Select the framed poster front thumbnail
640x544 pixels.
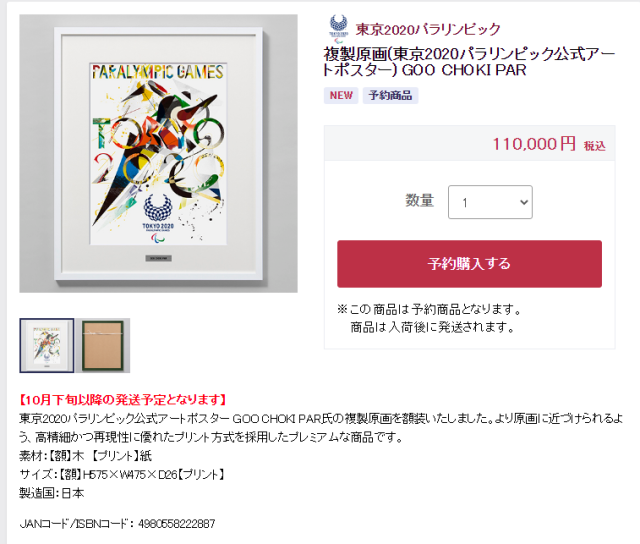coord(47,345)
